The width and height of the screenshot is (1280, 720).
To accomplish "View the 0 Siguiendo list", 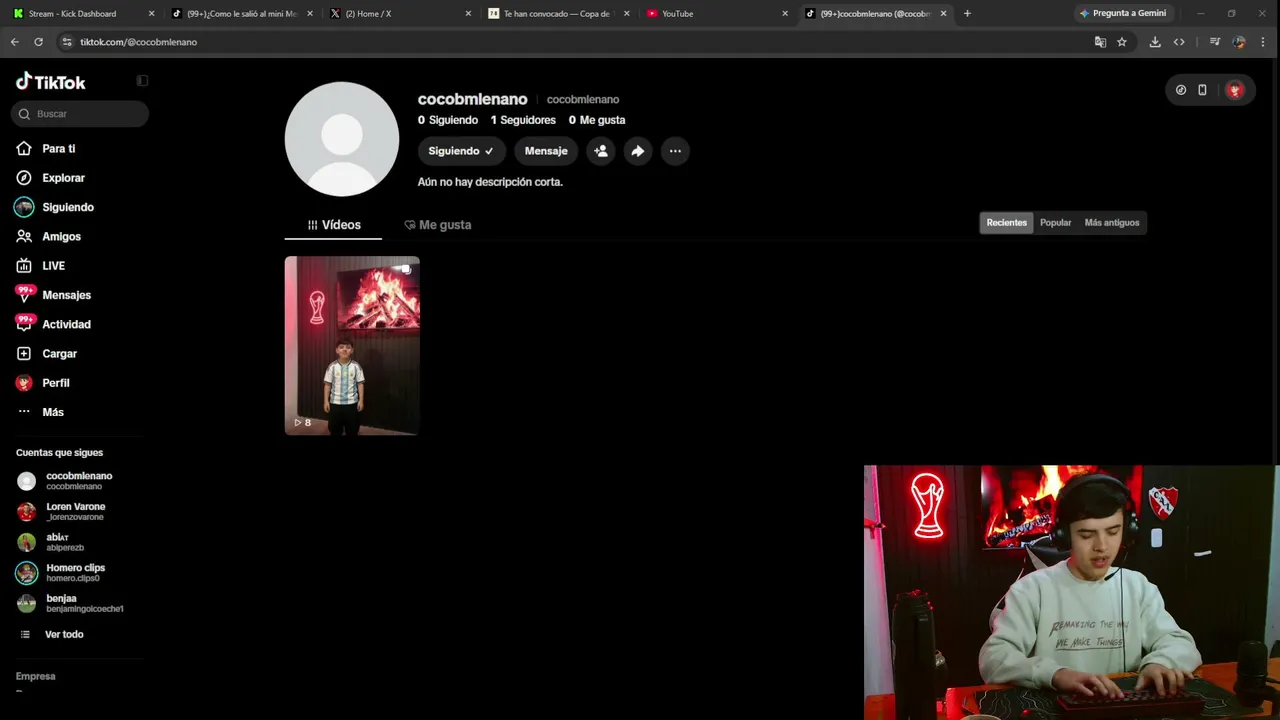I will click(448, 120).
